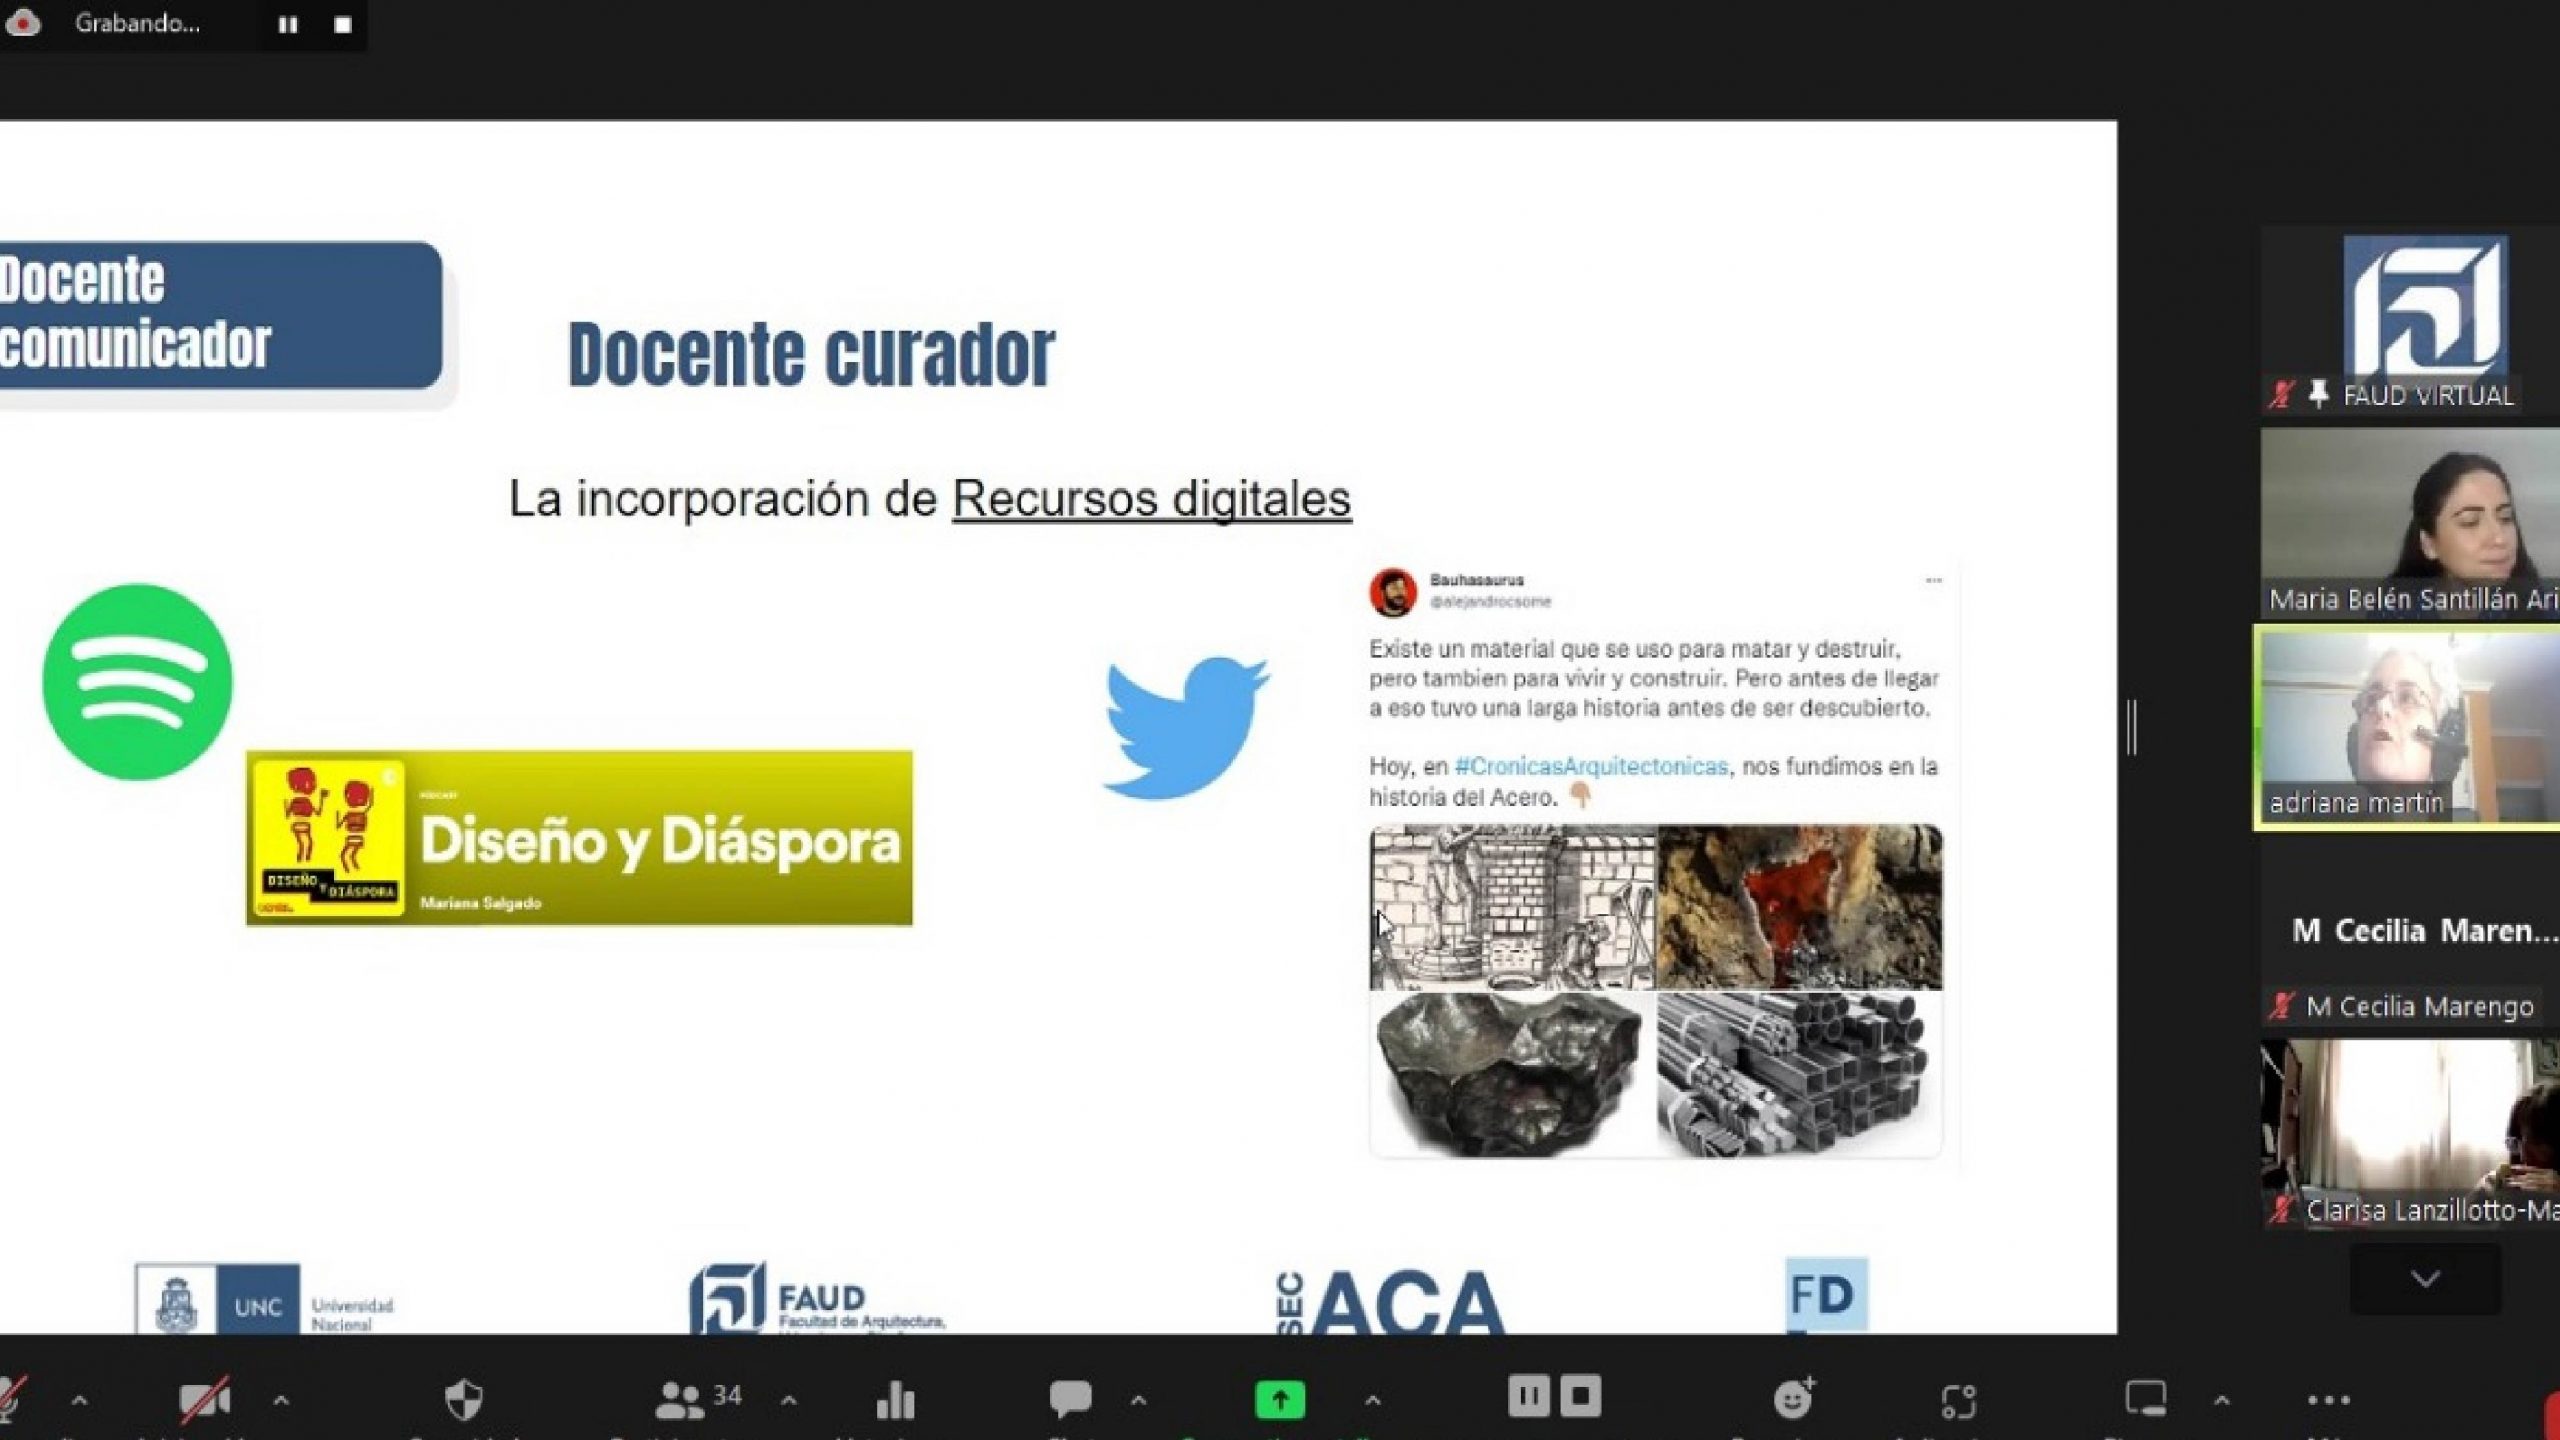Toggle the disabled camera video button
The height and width of the screenshot is (1440, 2560).
coord(204,1400)
